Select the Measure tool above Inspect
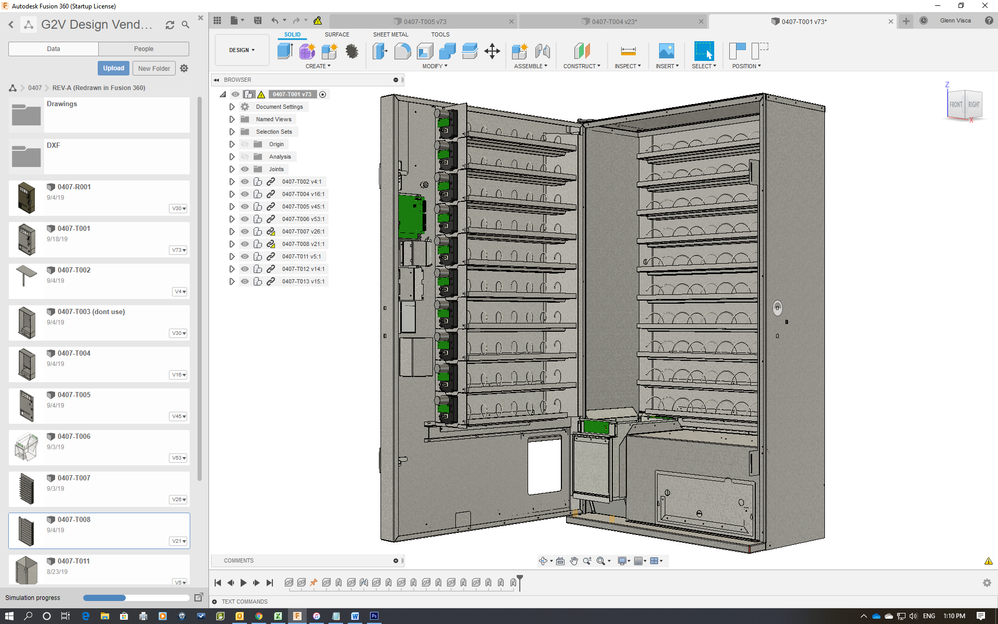 pyautogui.click(x=628, y=51)
